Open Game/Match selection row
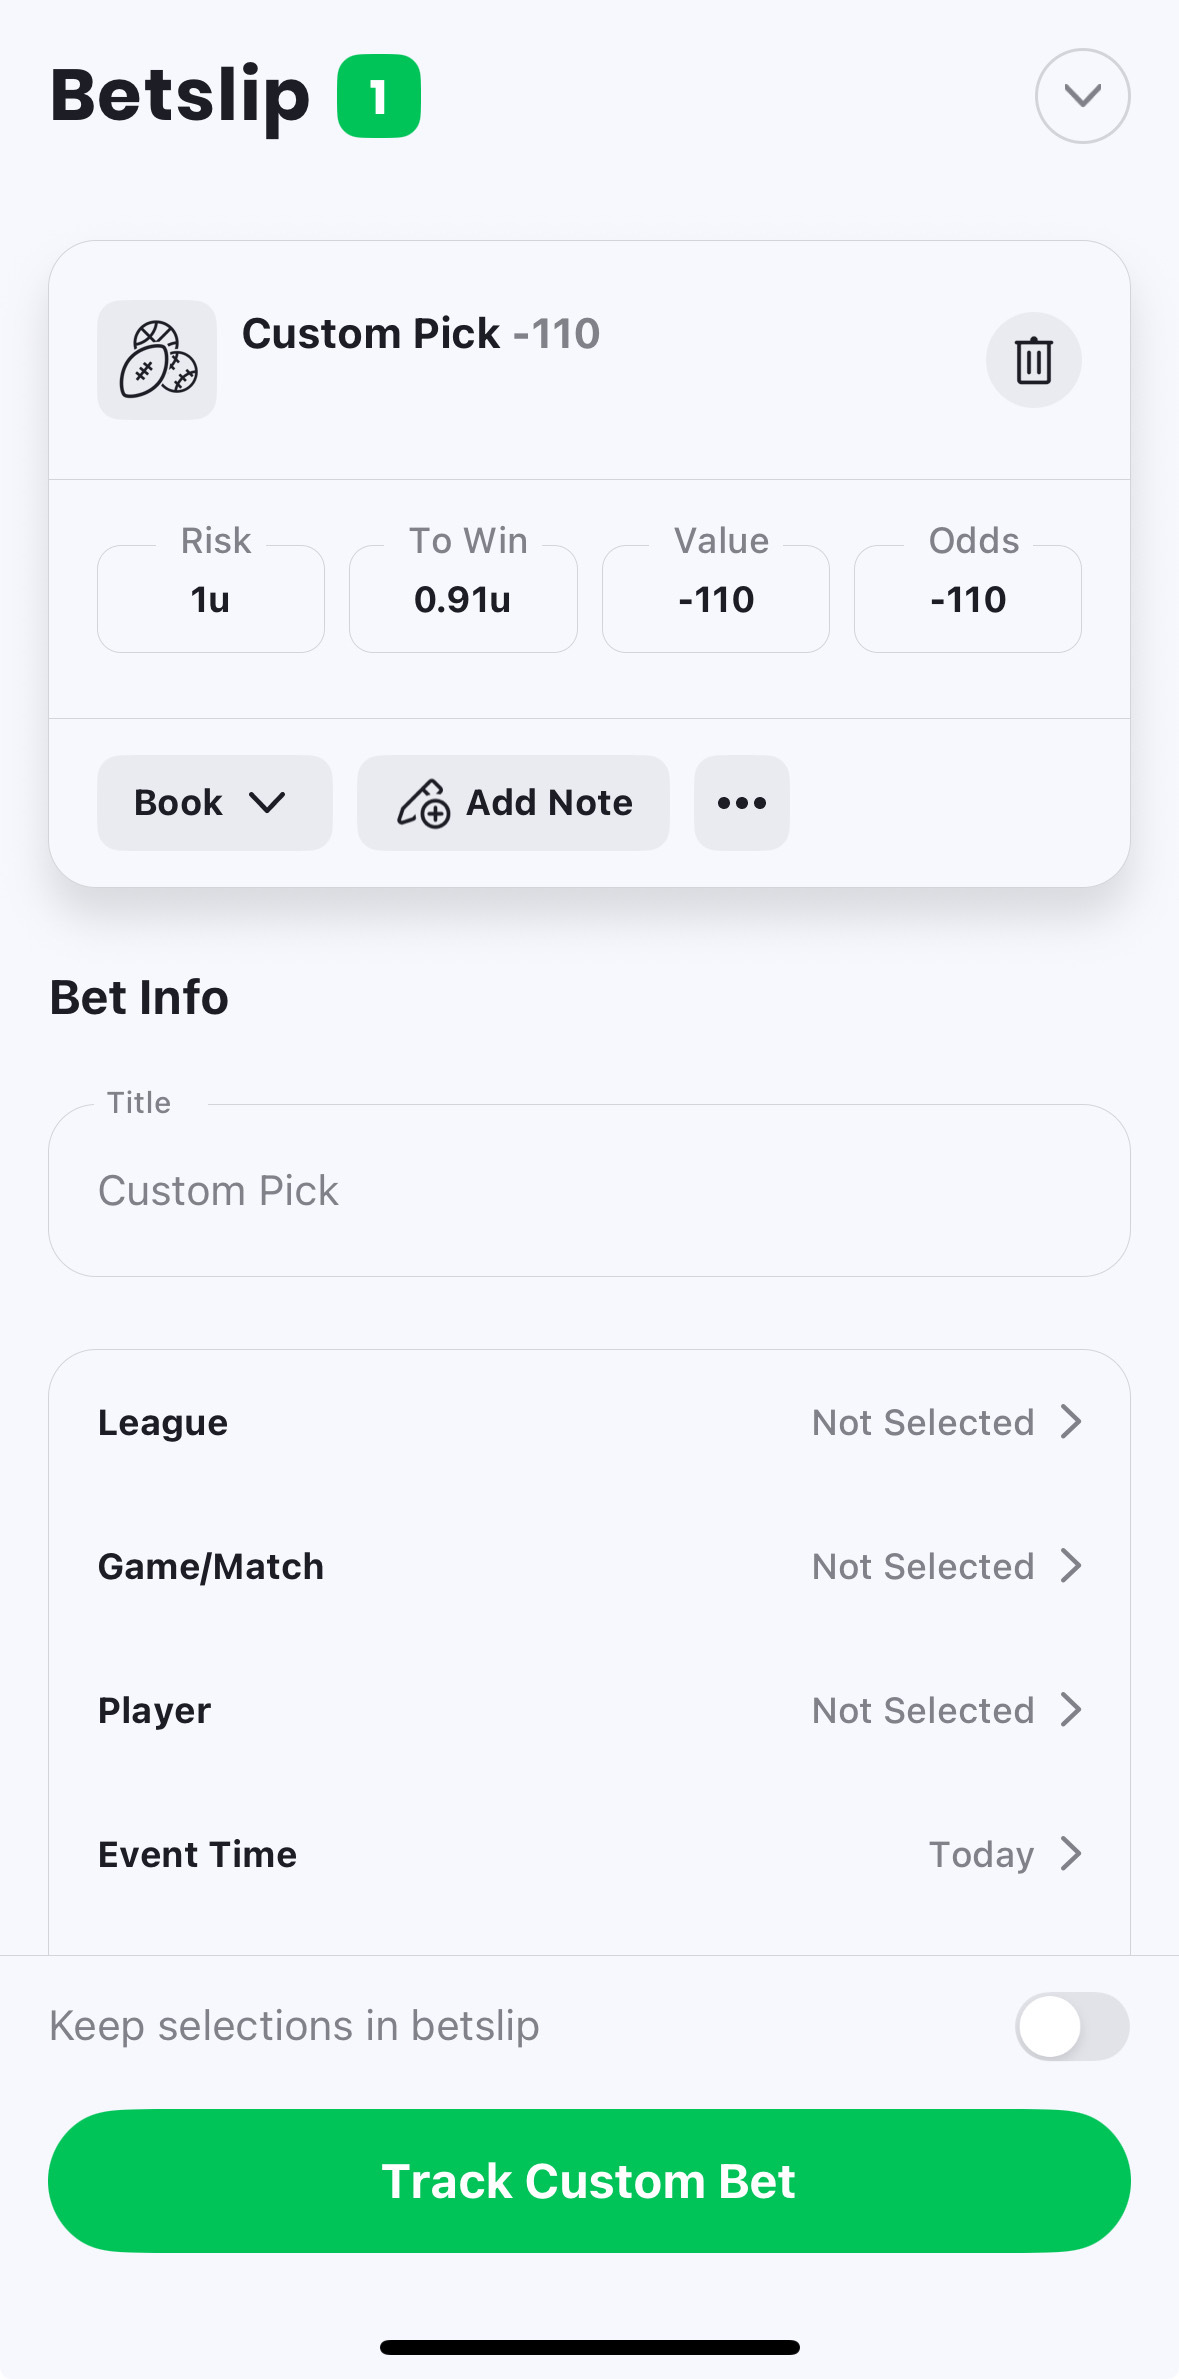The width and height of the screenshot is (1179, 2379). click(589, 1566)
